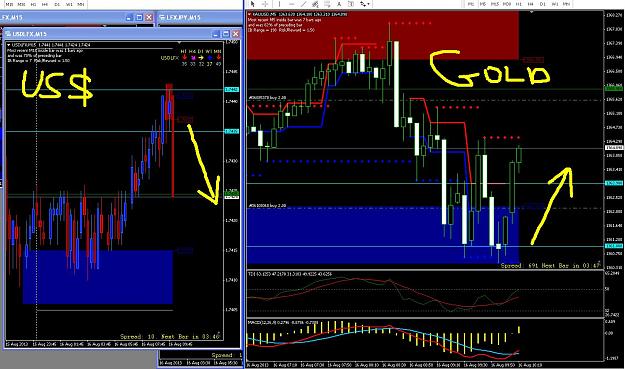Image resolution: width=625 pixels, height=369 pixels.
Task: Switch chart to D1 in right timeframe bar
Action: click(543, 4)
